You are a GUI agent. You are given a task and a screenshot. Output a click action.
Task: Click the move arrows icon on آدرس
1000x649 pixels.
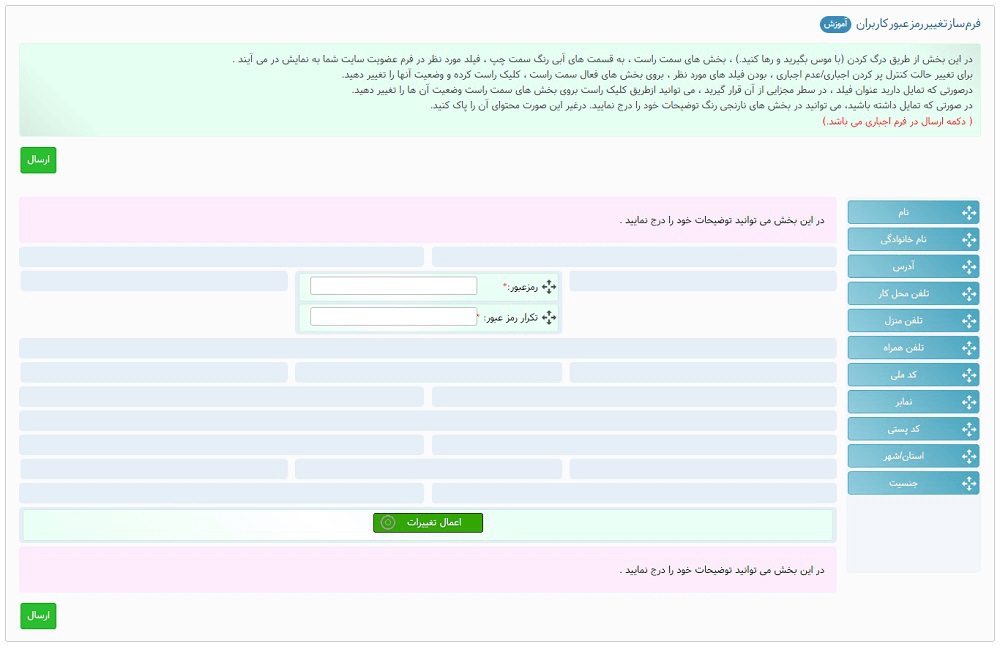968,267
